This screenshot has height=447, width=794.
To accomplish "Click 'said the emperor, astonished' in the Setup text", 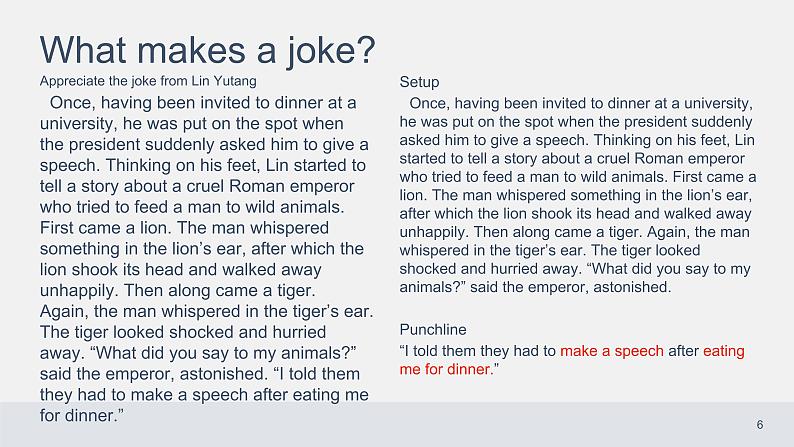I will point(570,287).
